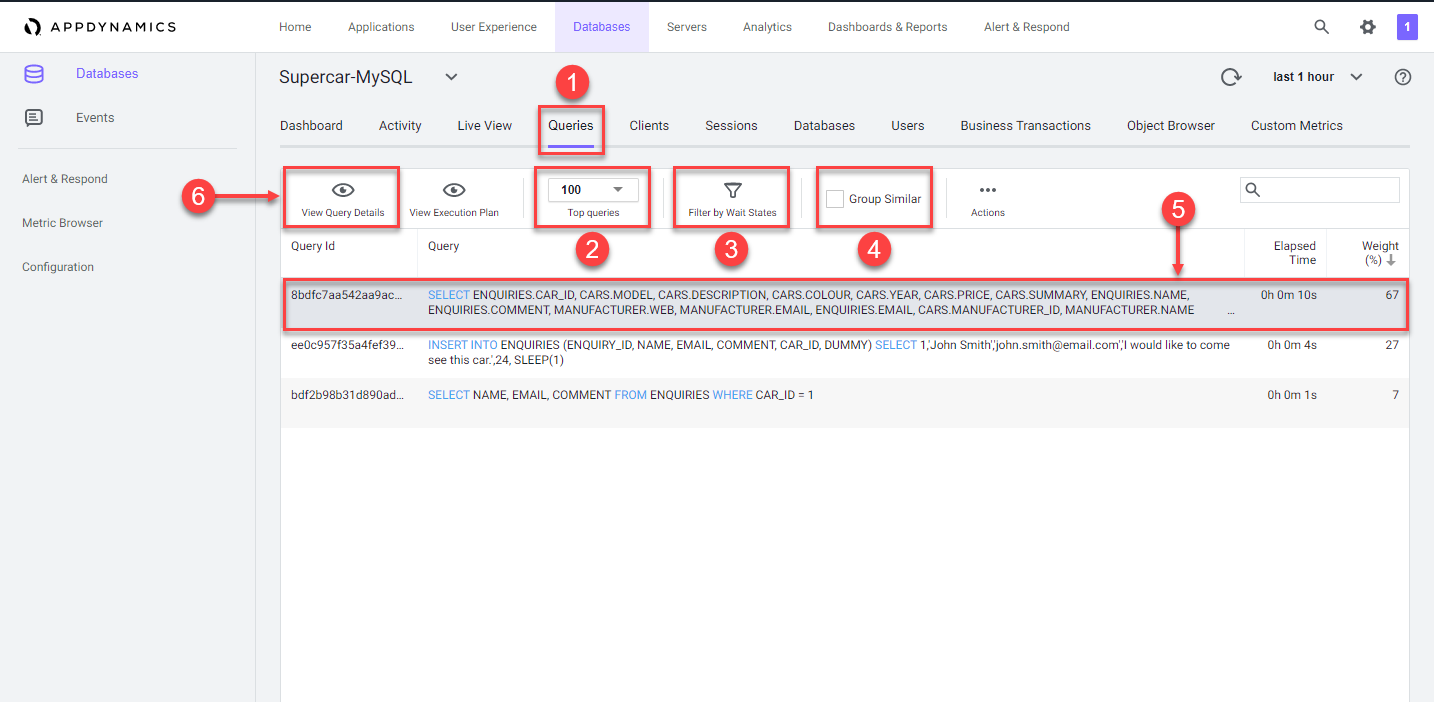Sort by Elapsed Time column header
1434x702 pixels.
click(x=1295, y=253)
